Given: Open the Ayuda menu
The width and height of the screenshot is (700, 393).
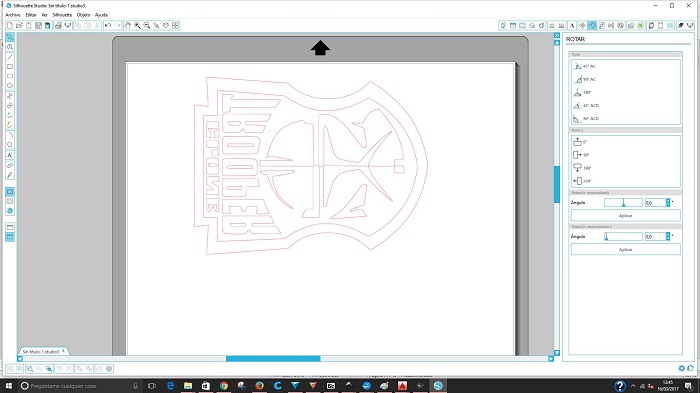Looking at the screenshot, I should (x=101, y=15).
